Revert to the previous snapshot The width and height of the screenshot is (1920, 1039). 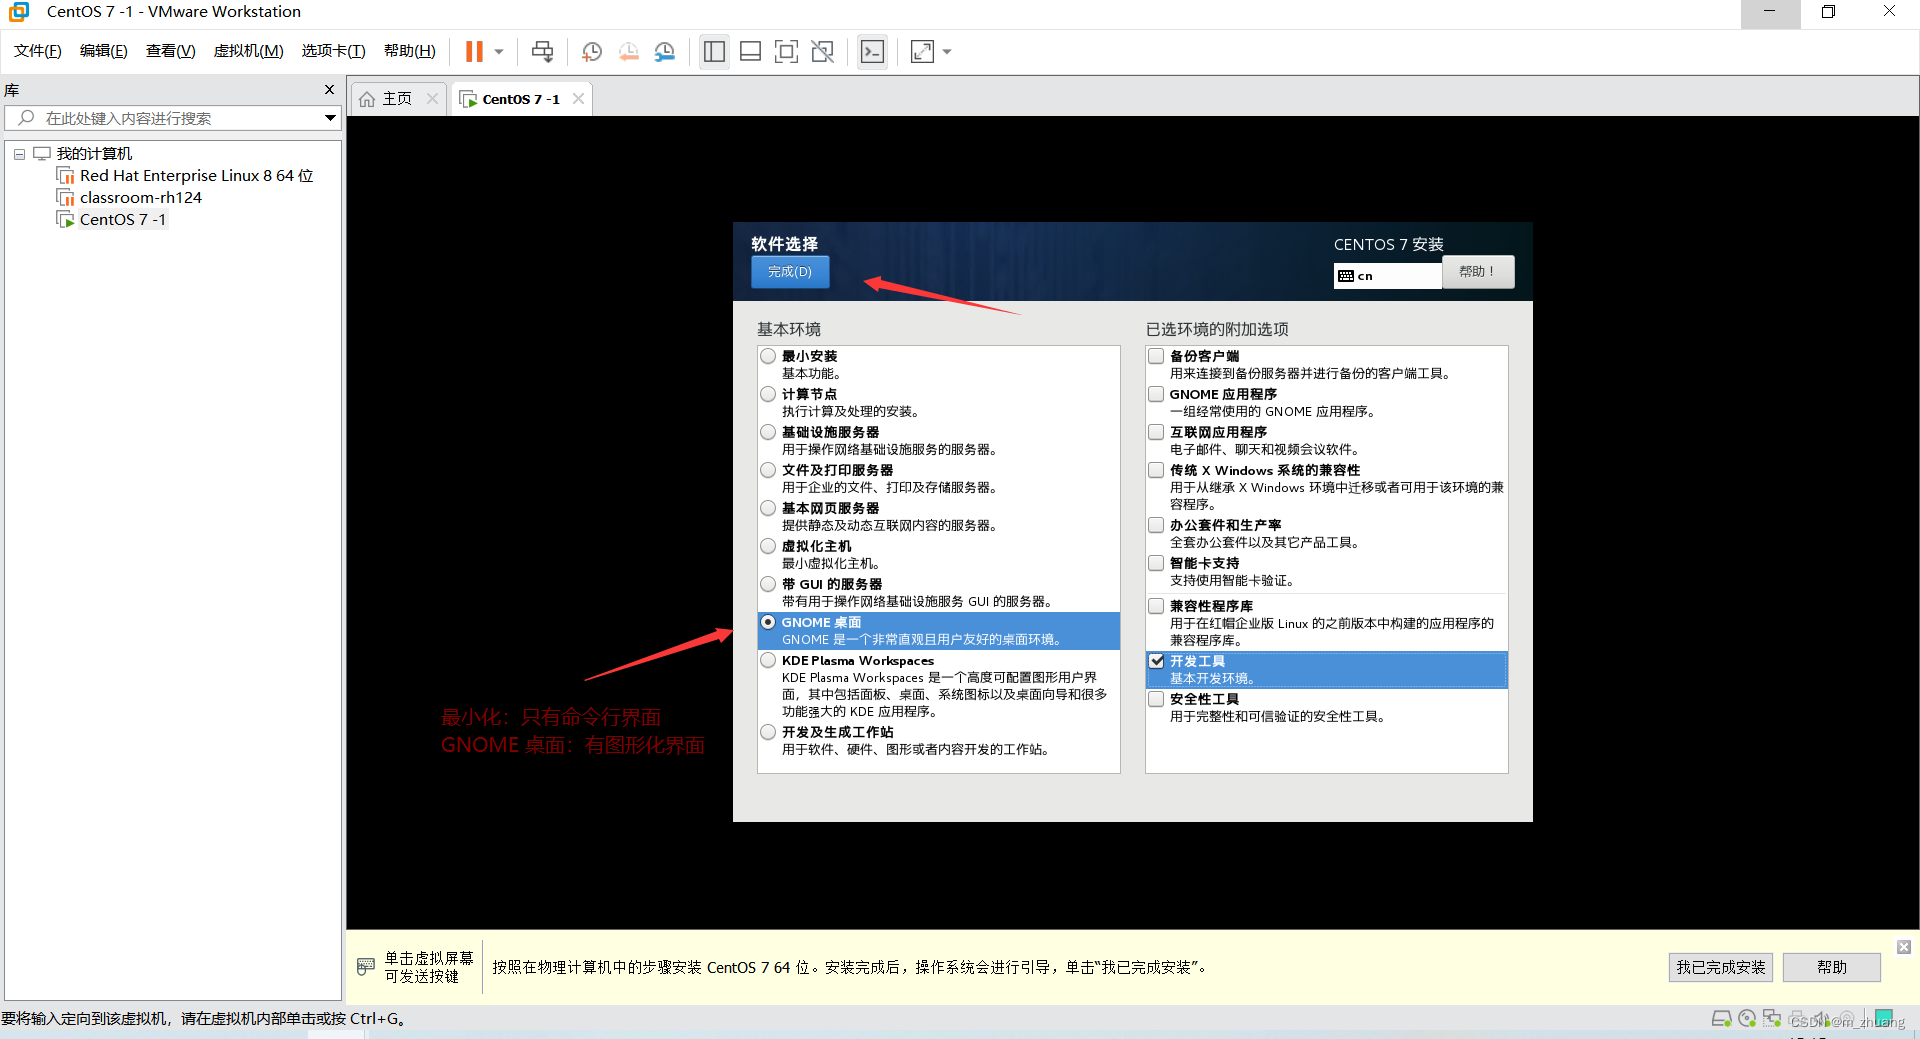click(628, 51)
